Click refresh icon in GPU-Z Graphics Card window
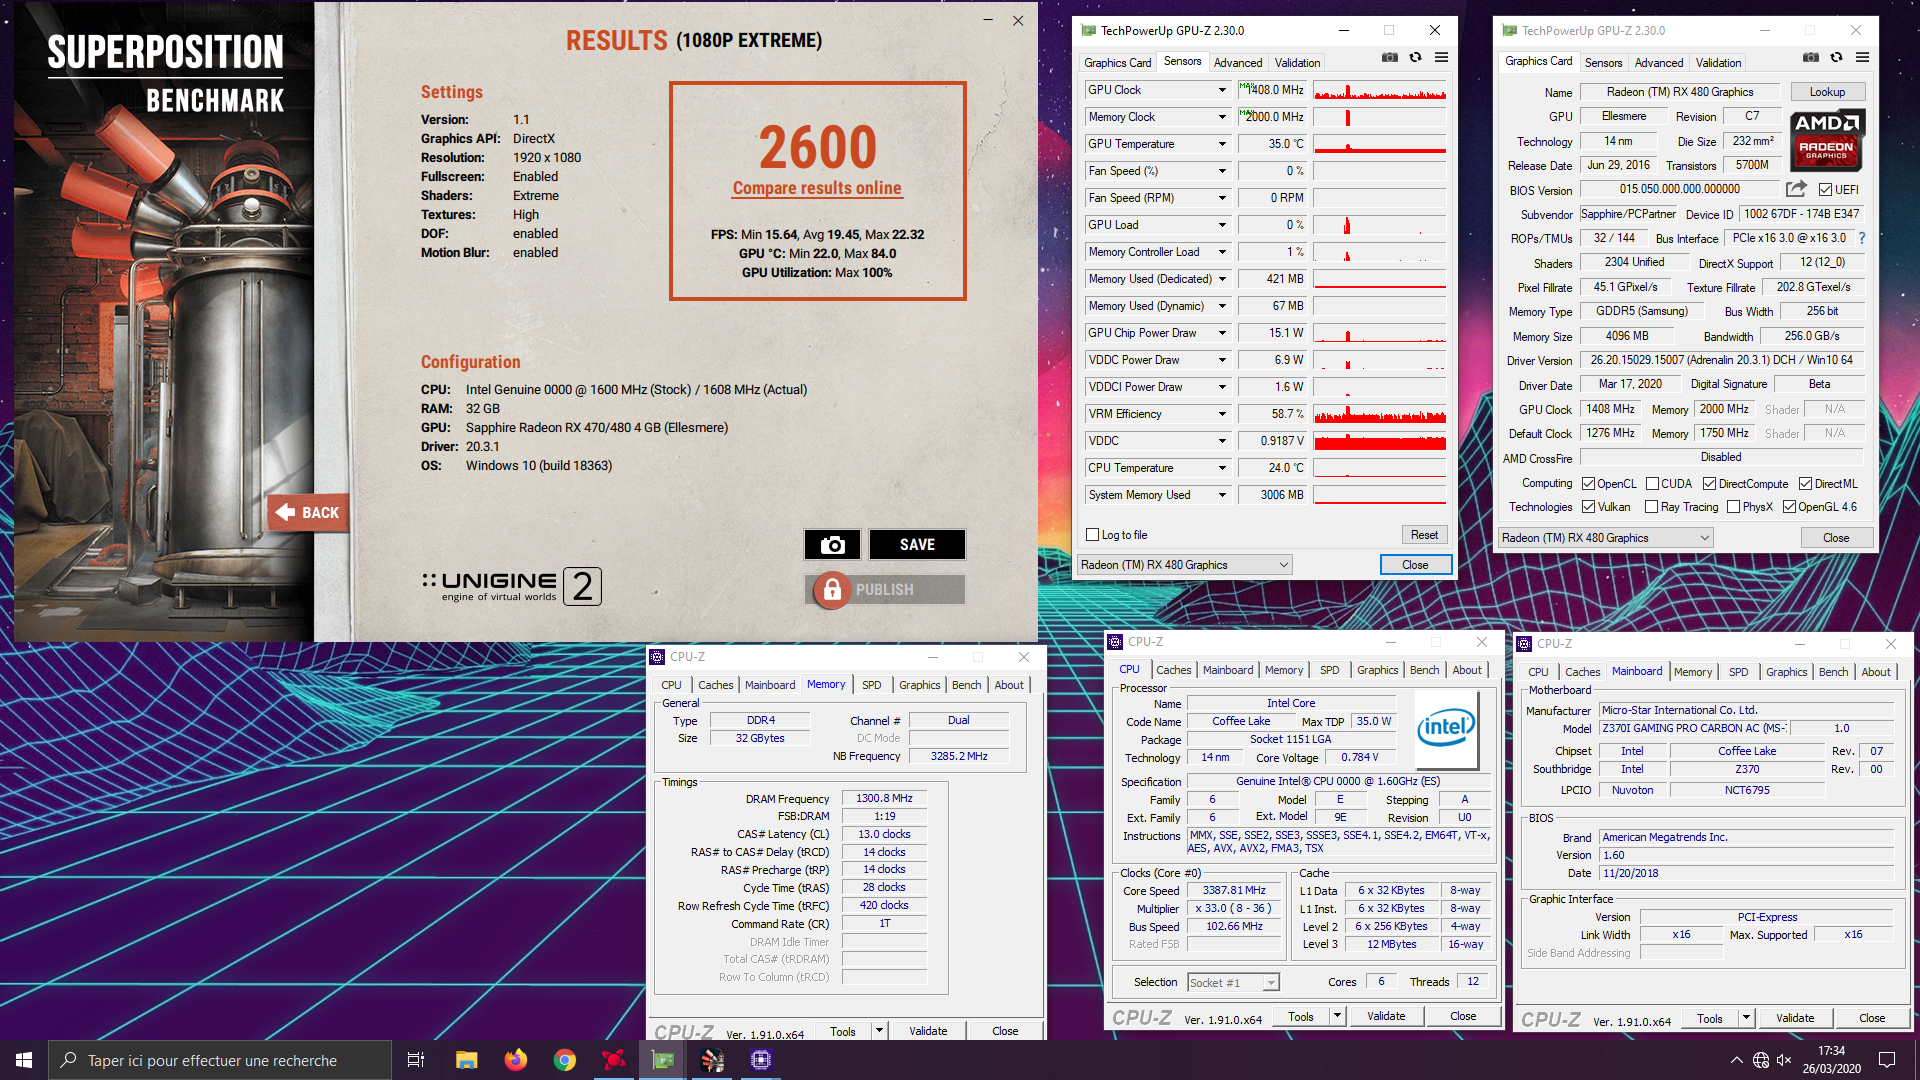Image resolution: width=1920 pixels, height=1080 pixels. (x=1836, y=58)
